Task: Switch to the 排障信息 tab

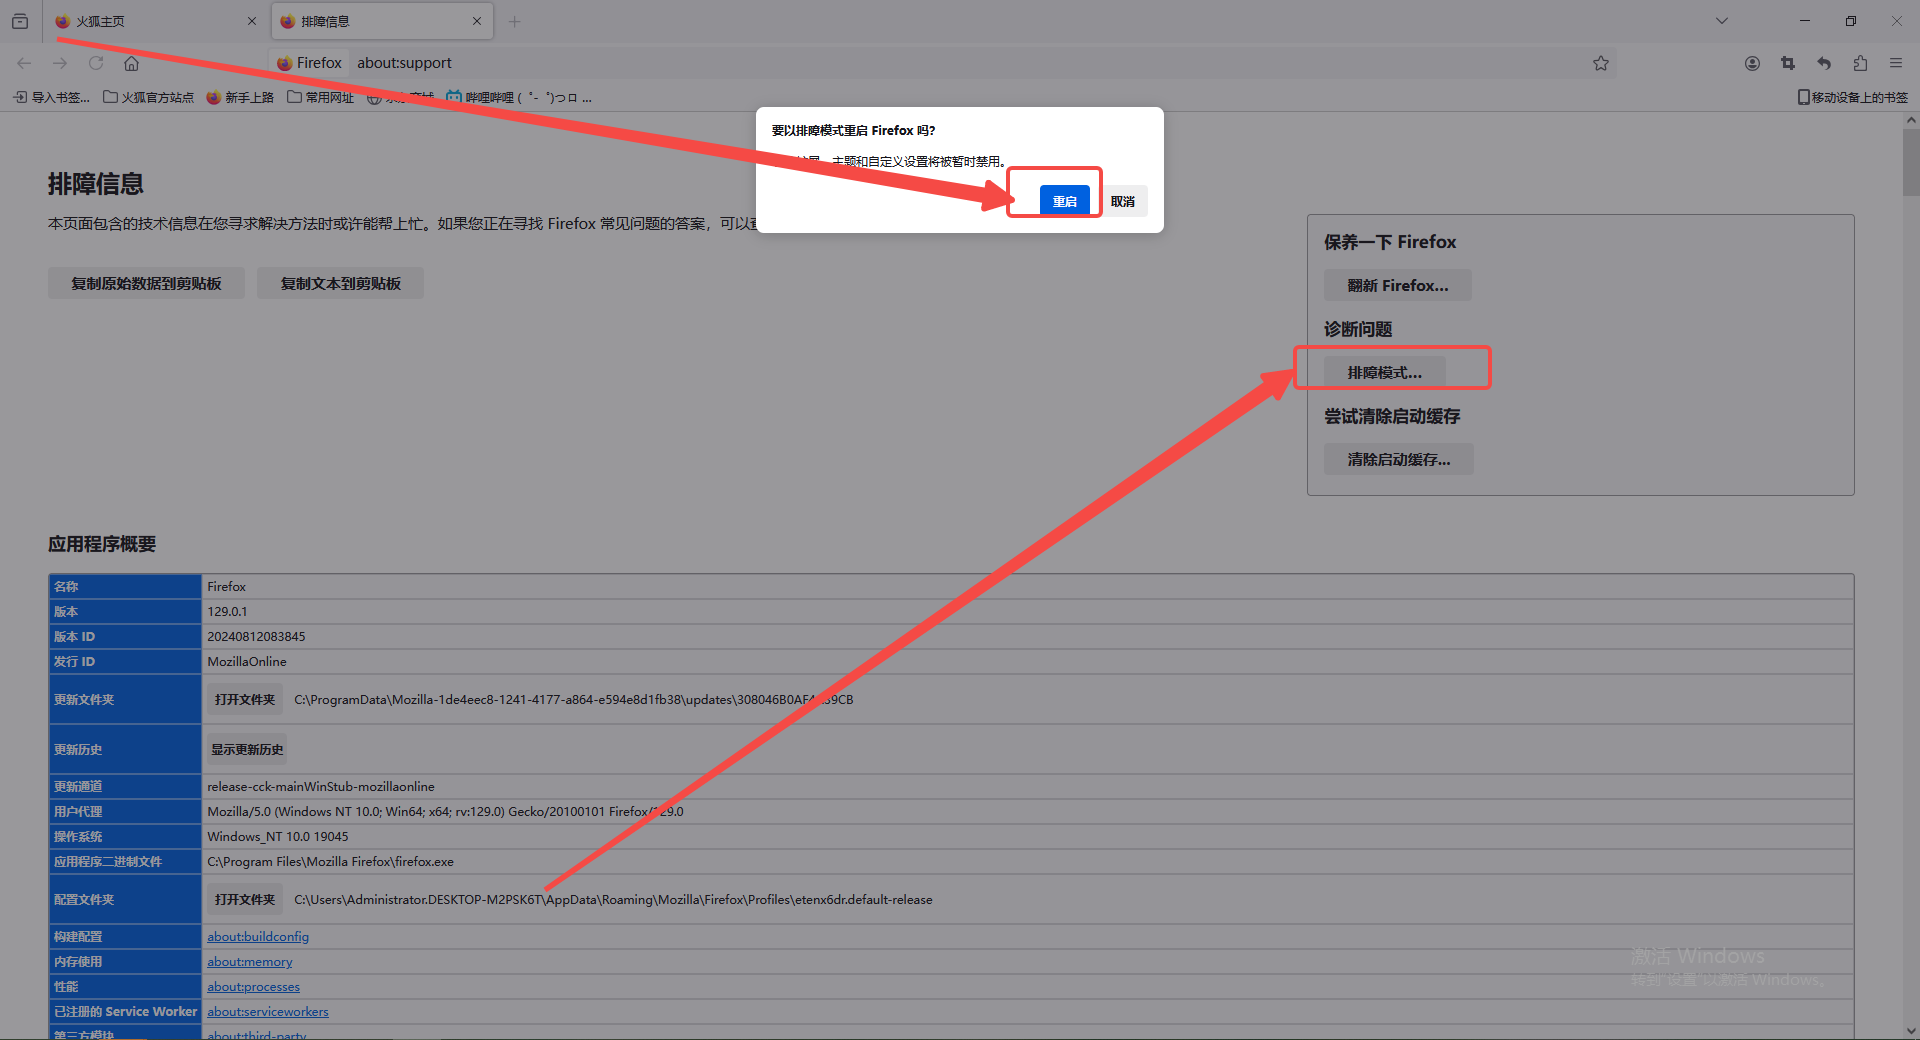Action: [x=382, y=21]
